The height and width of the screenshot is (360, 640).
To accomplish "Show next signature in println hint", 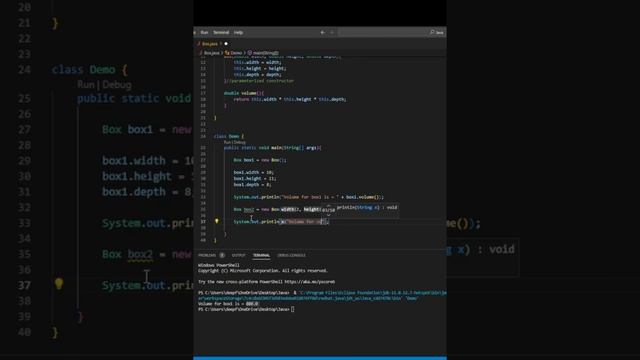I will pyautogui.click(x=329, y=215).
